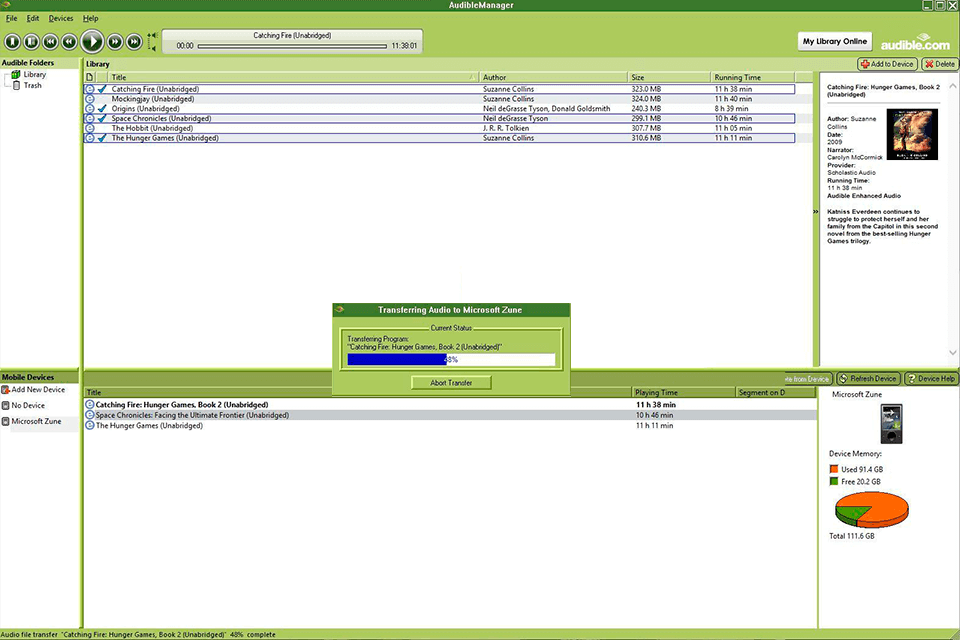This screenshot has width=960, height=640.
Task: Click the playback position slider track
Action: coord(292,46)
